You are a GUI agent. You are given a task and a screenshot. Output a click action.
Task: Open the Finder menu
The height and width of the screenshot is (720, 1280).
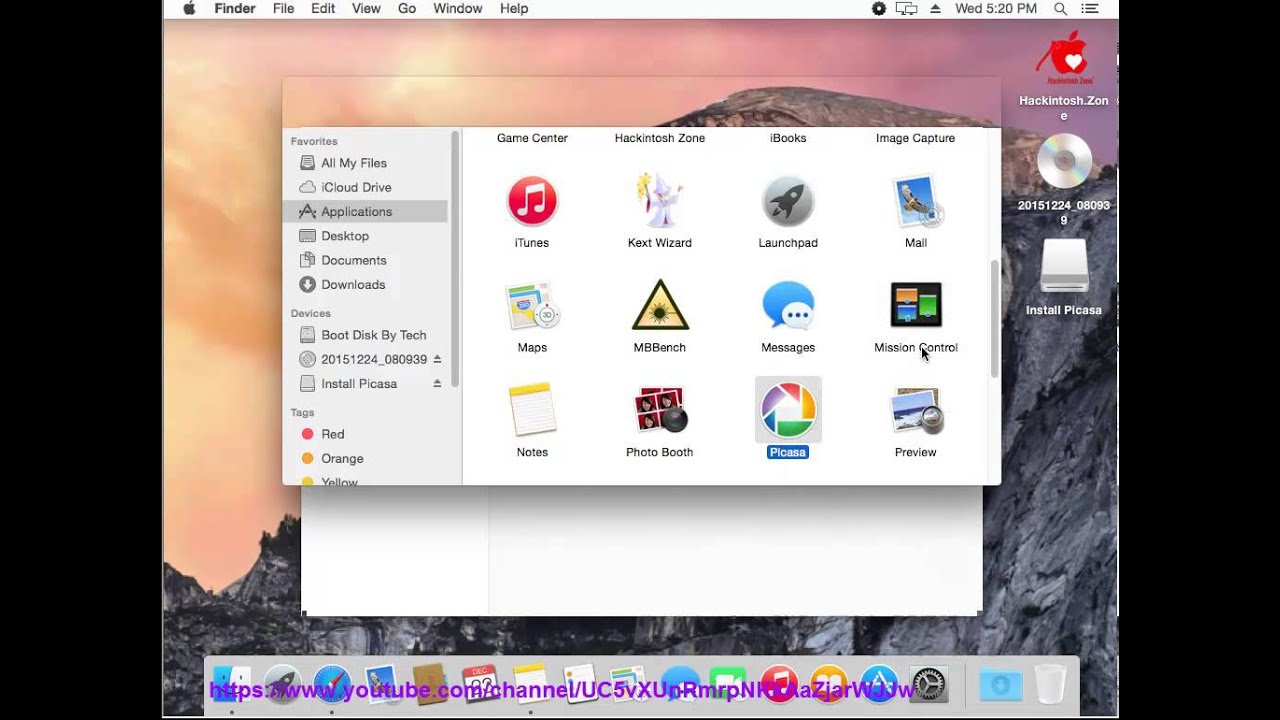tap(235, 8)
